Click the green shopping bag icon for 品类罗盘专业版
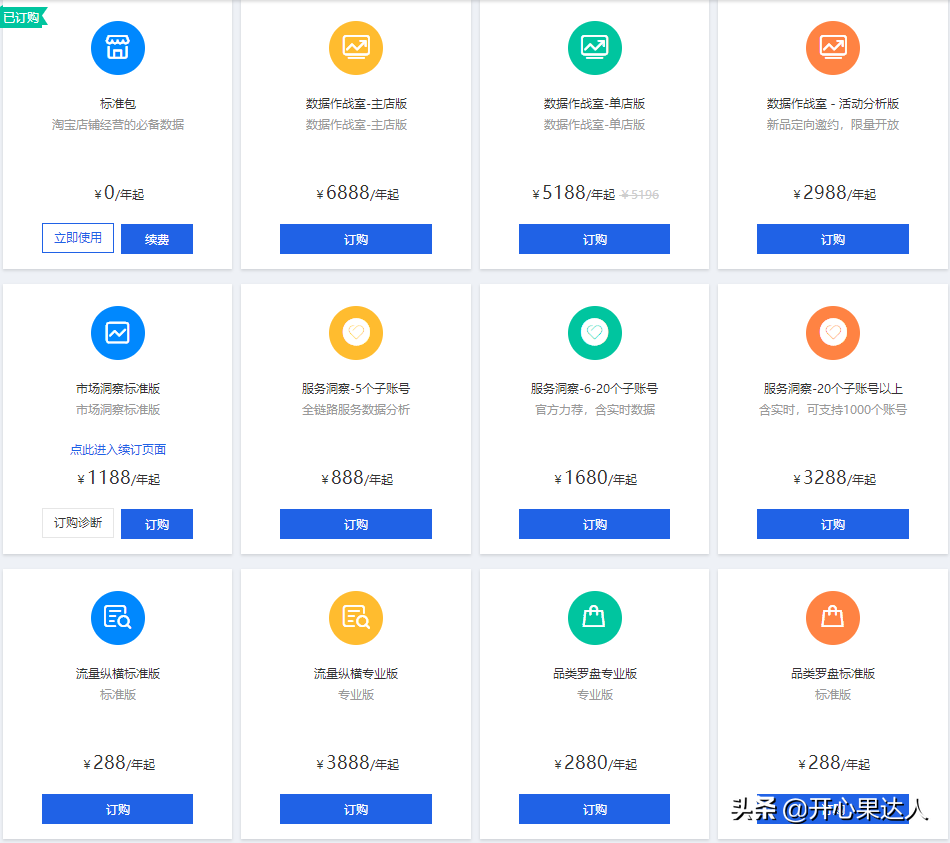This screenshot has height=843, width=950. tap(594, 618)
